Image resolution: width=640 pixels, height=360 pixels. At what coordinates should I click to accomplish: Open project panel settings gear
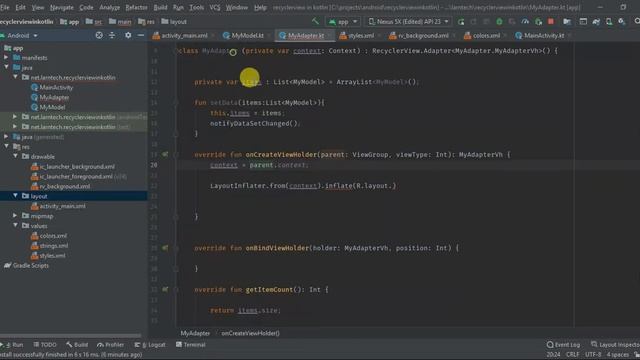(x=128, y=36)
